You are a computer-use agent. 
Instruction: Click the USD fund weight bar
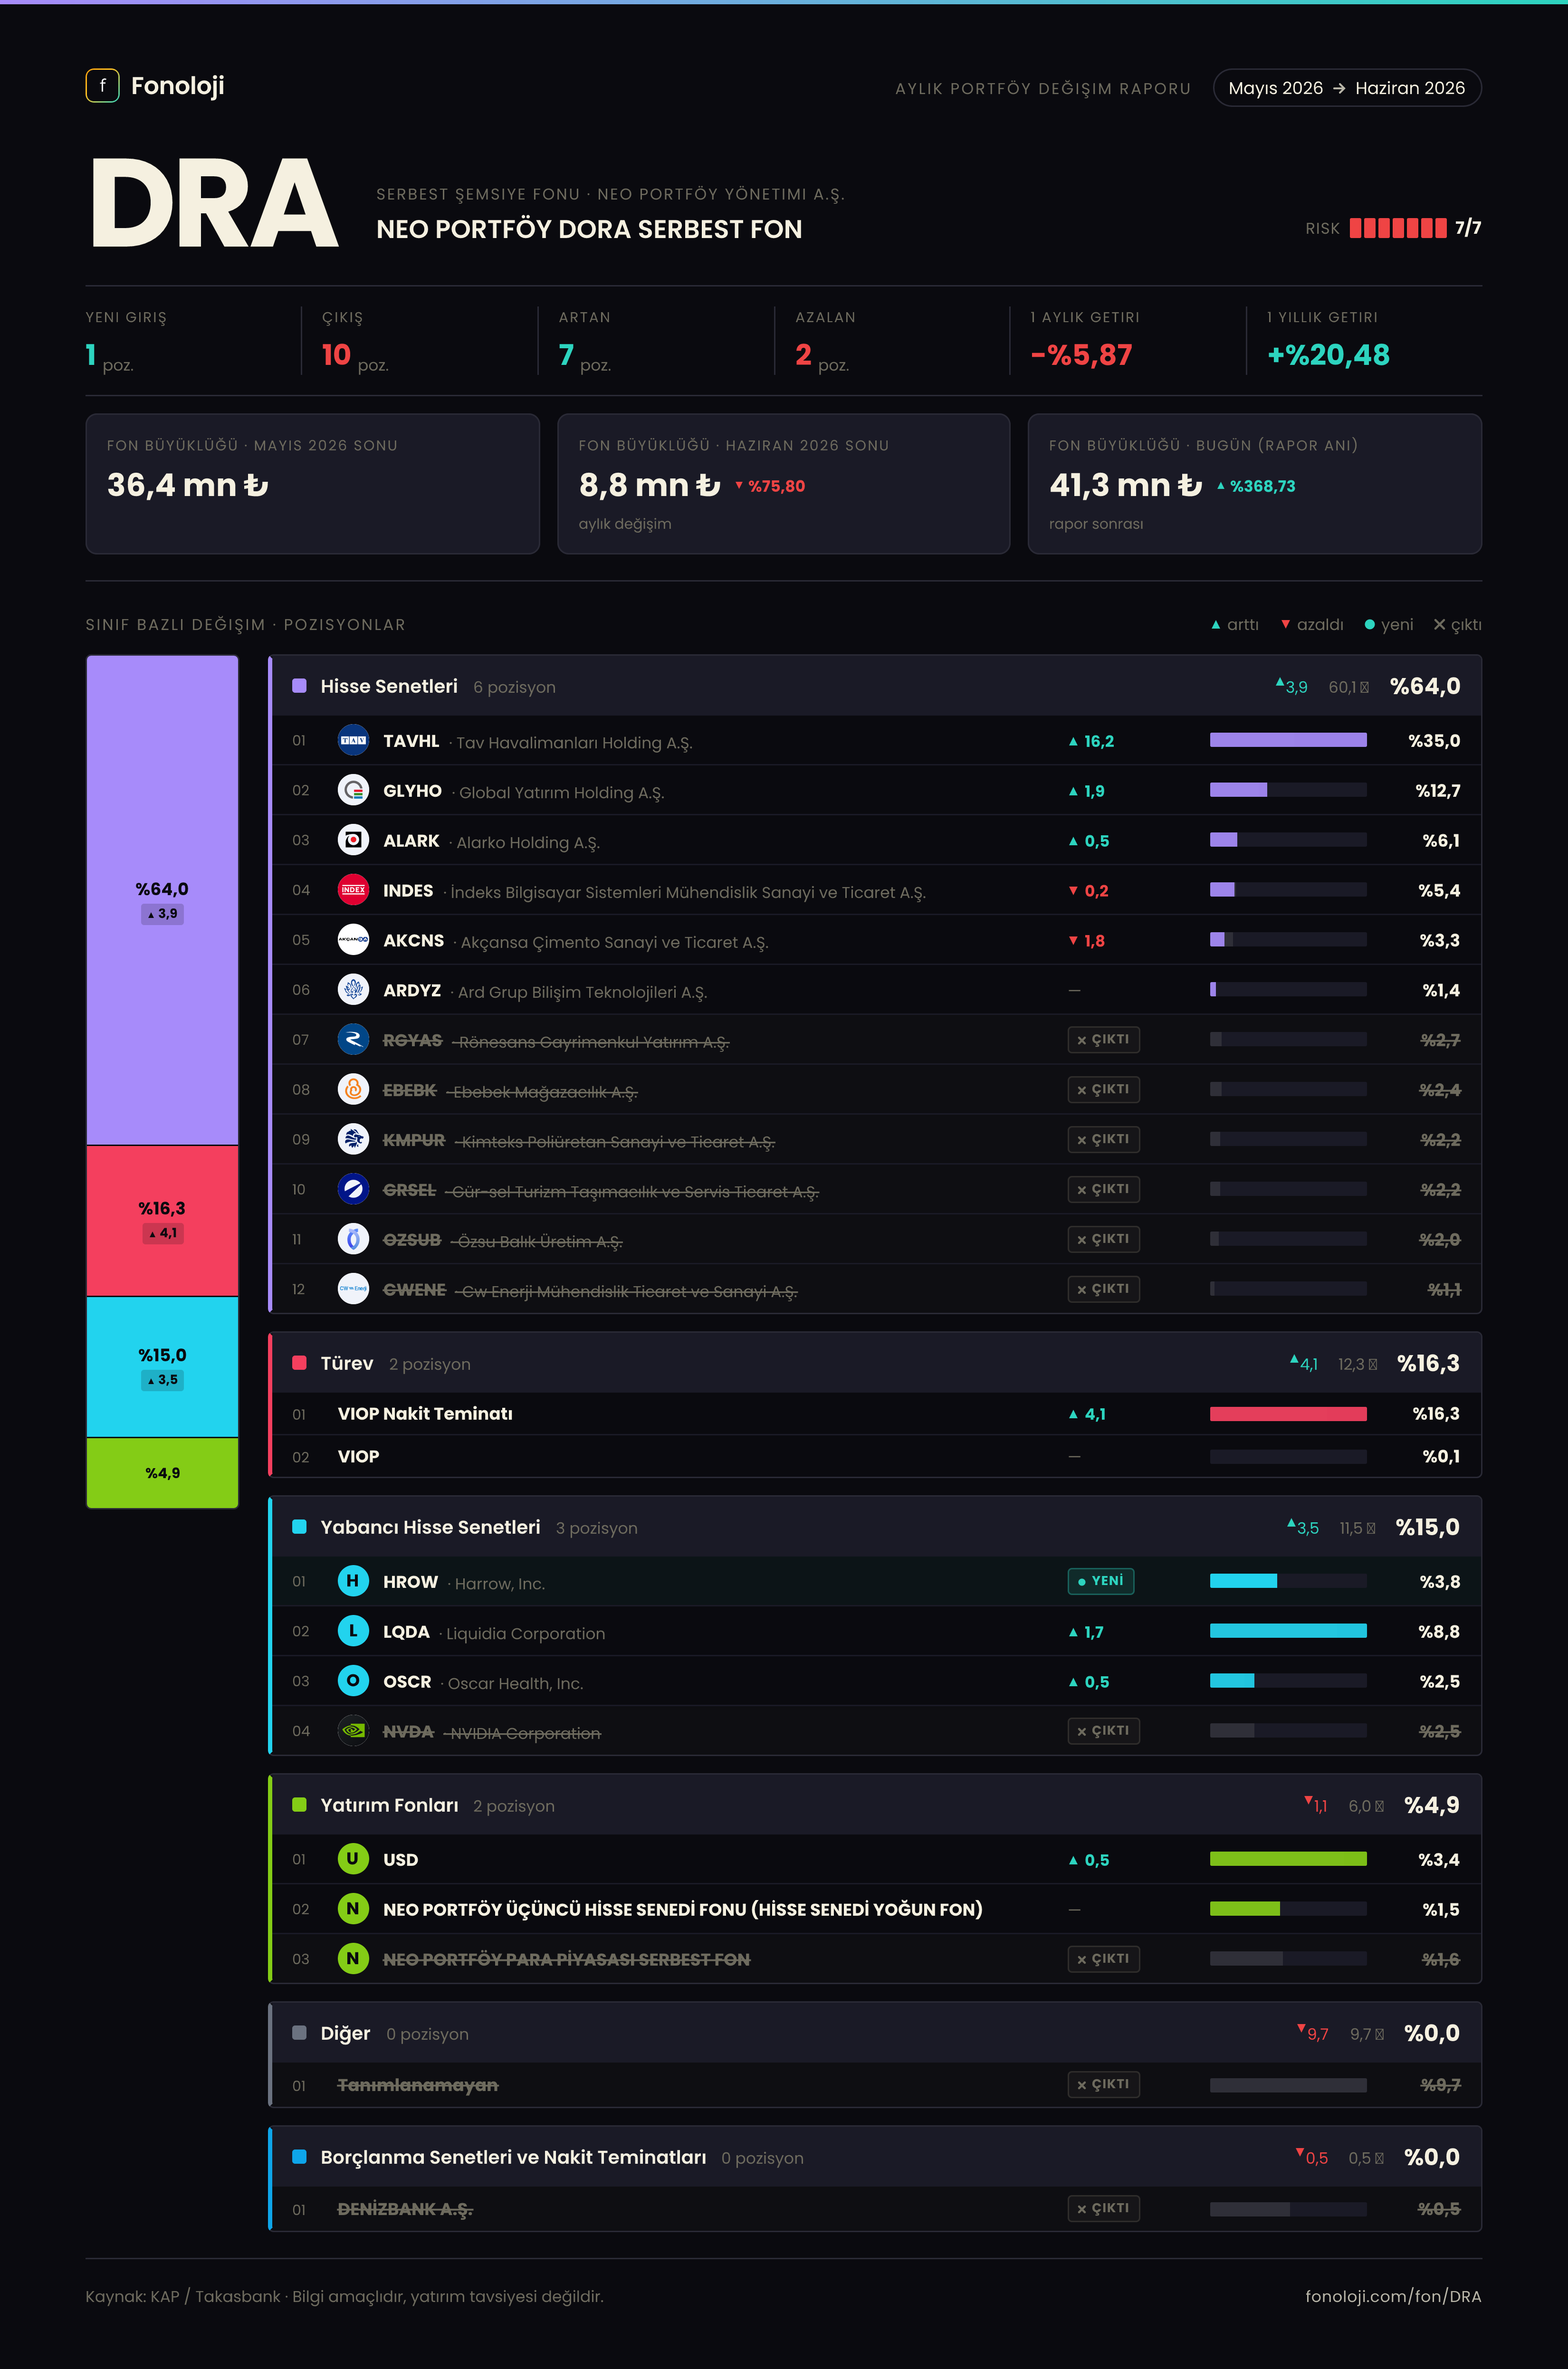[x=1288, y=1859]
